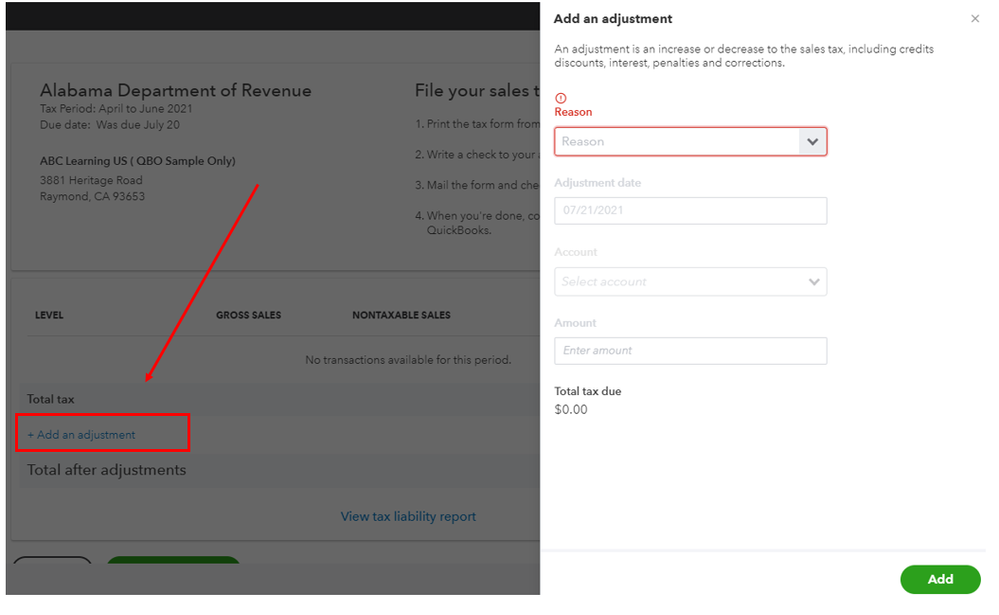Click the GROSS SALES column header
The width and height of the screenshot is (999, 615).
click(248, 315)
